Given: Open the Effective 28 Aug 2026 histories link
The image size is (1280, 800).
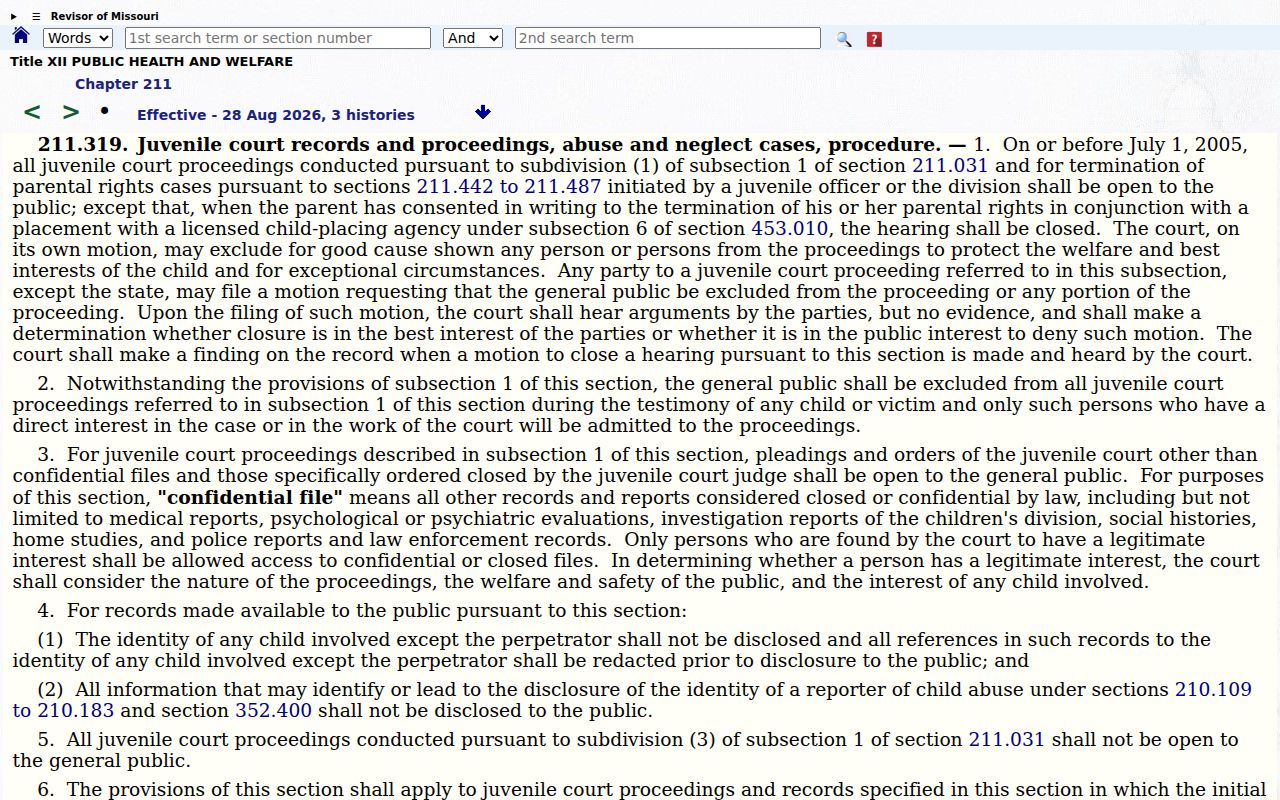Looking at the screenshot, I should click(x=276, y=115).
